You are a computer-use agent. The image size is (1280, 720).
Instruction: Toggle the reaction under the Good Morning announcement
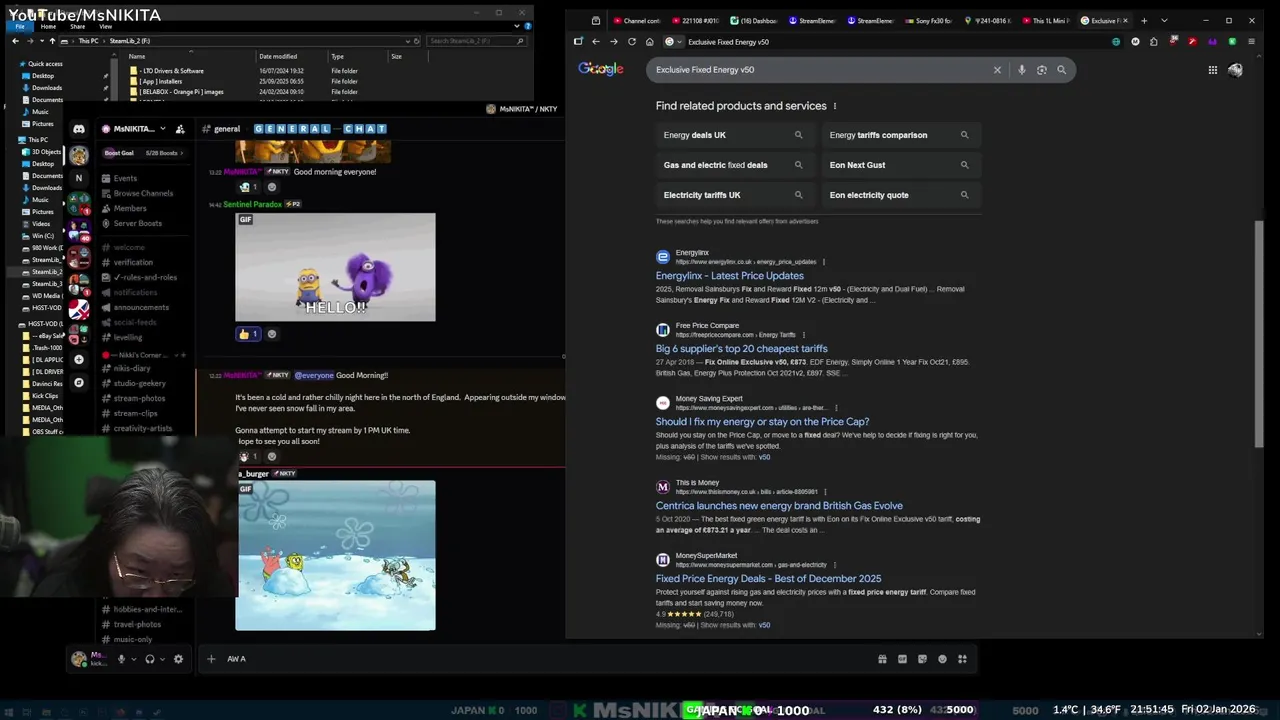248,456
